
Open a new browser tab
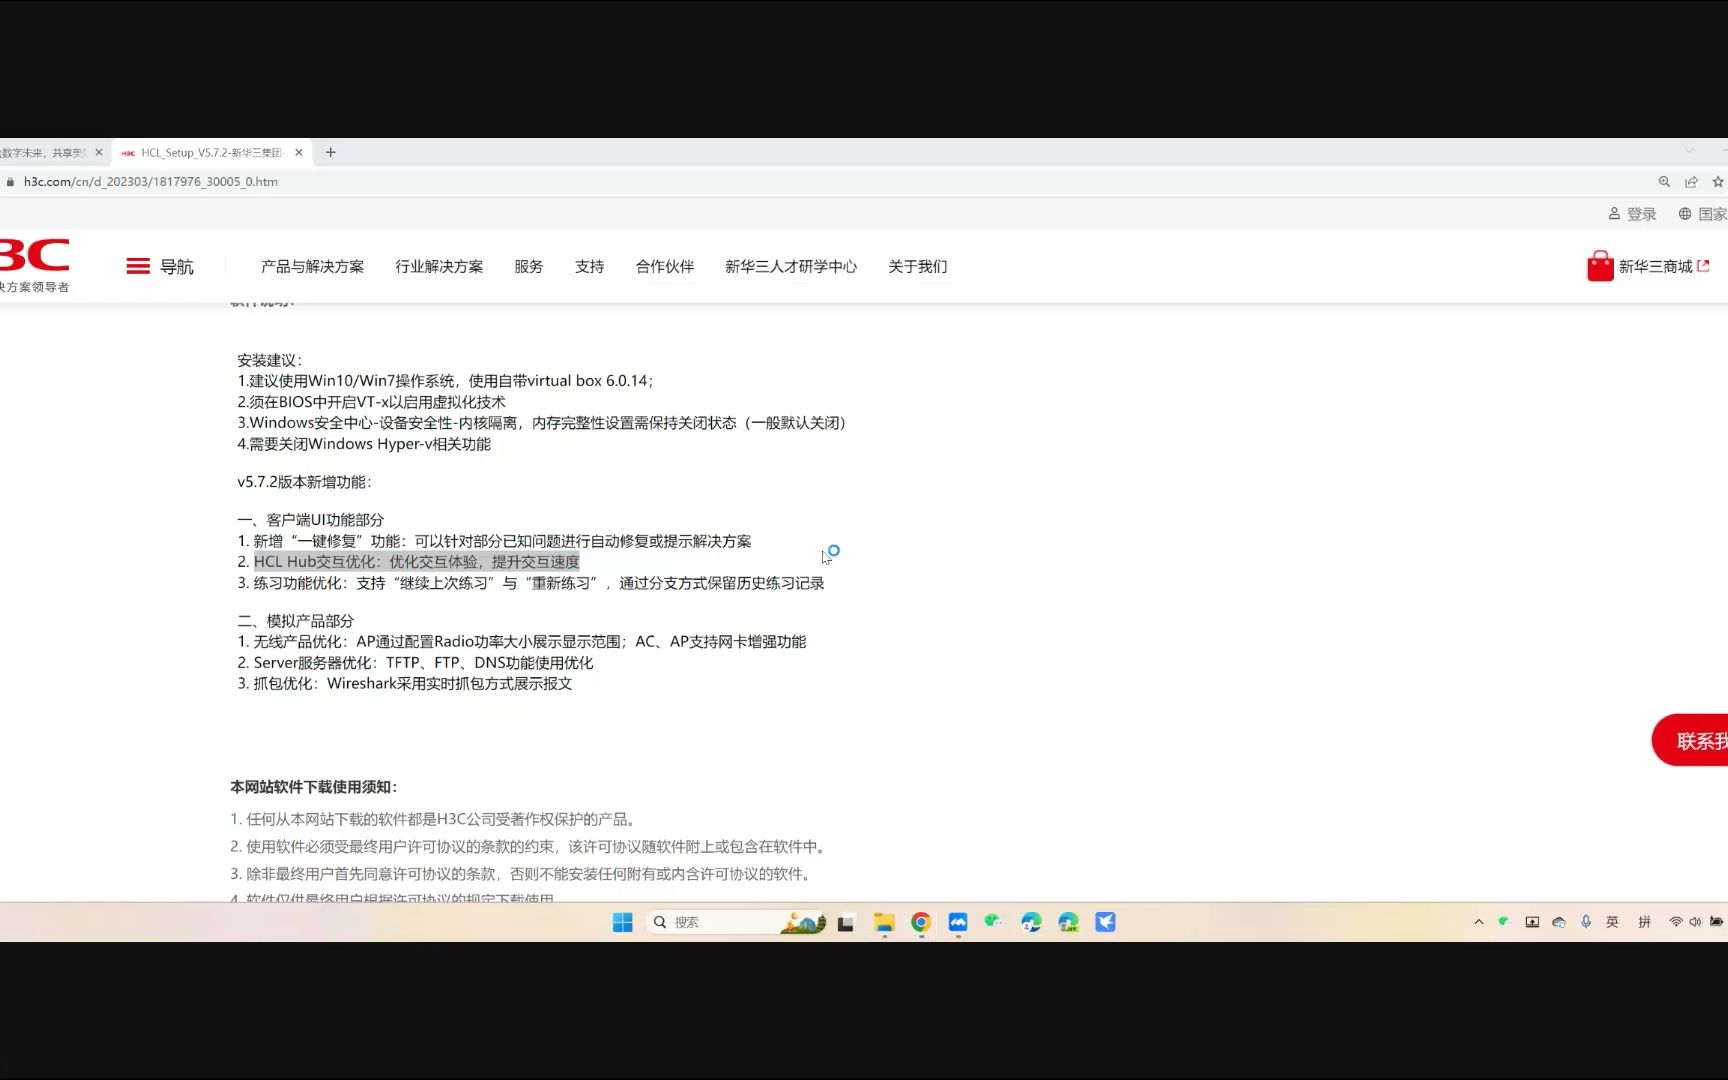coord(331,153)
